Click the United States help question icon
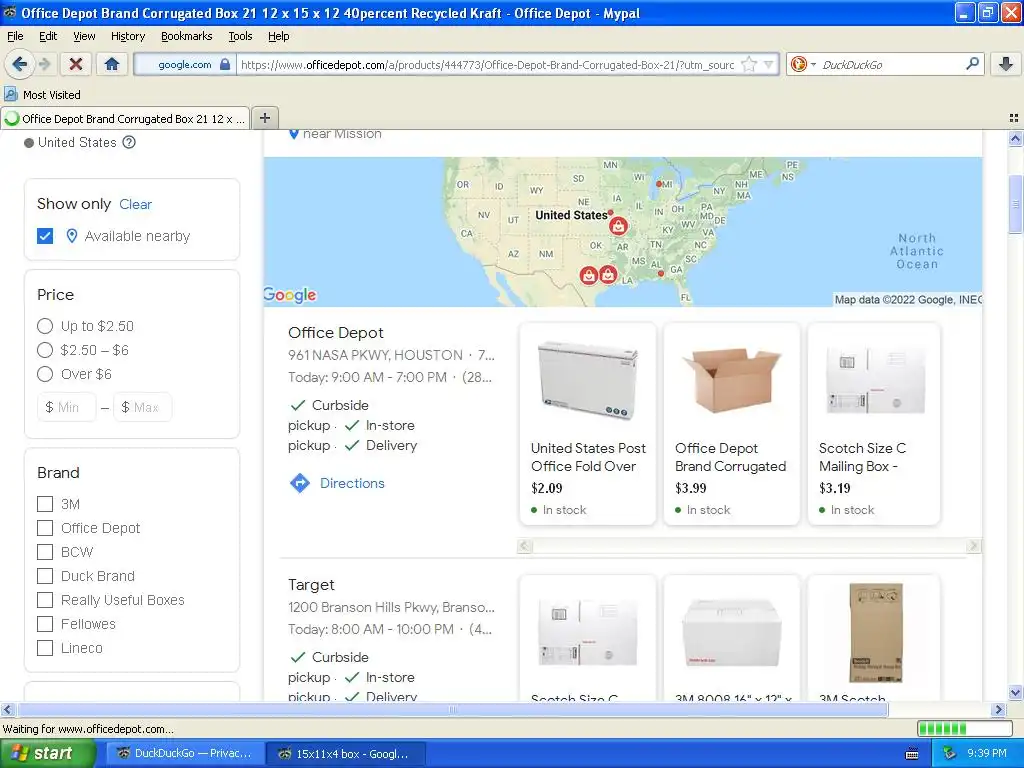1024x768 pixels. pyautogui.click(x=129, y=142)
